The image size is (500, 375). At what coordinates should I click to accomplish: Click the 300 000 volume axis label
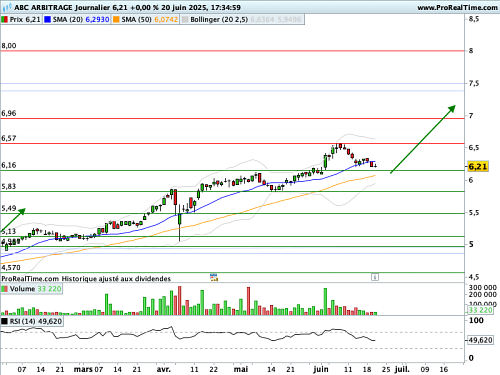tap(483, 287)
